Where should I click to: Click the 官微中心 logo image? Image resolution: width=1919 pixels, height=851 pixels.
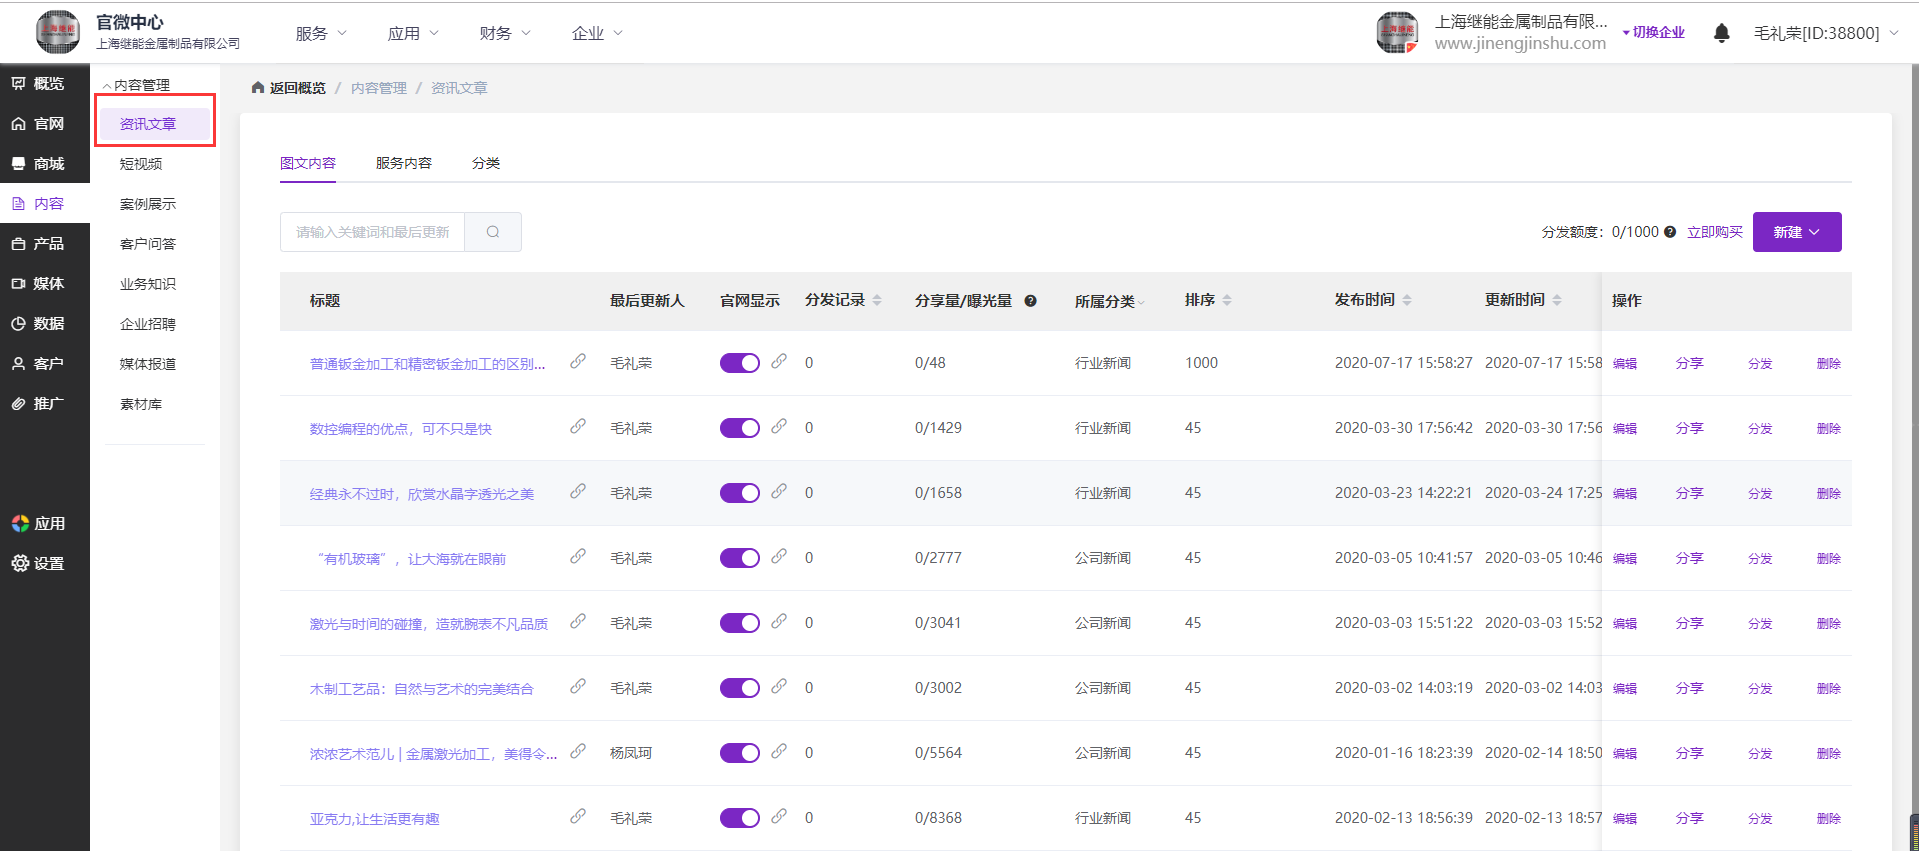(58, 32)
